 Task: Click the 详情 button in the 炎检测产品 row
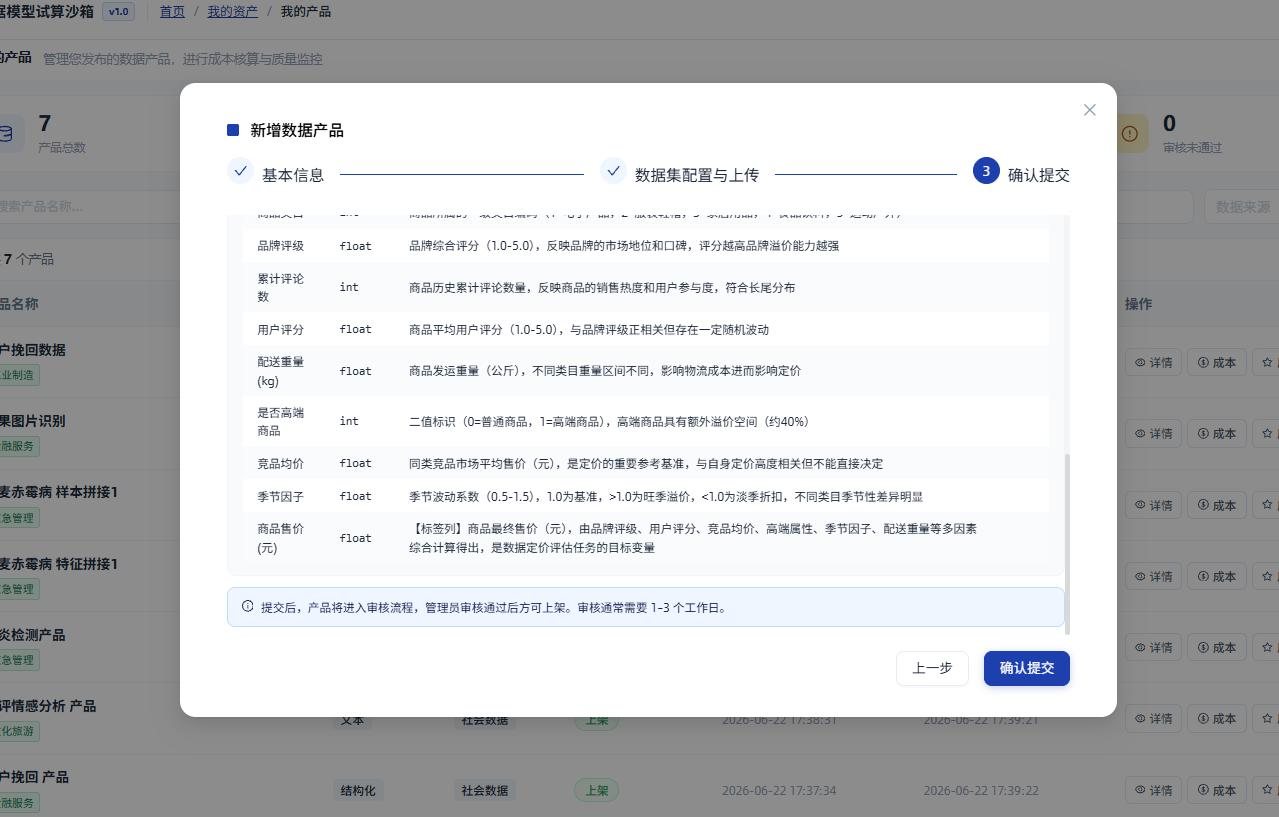1153,647
